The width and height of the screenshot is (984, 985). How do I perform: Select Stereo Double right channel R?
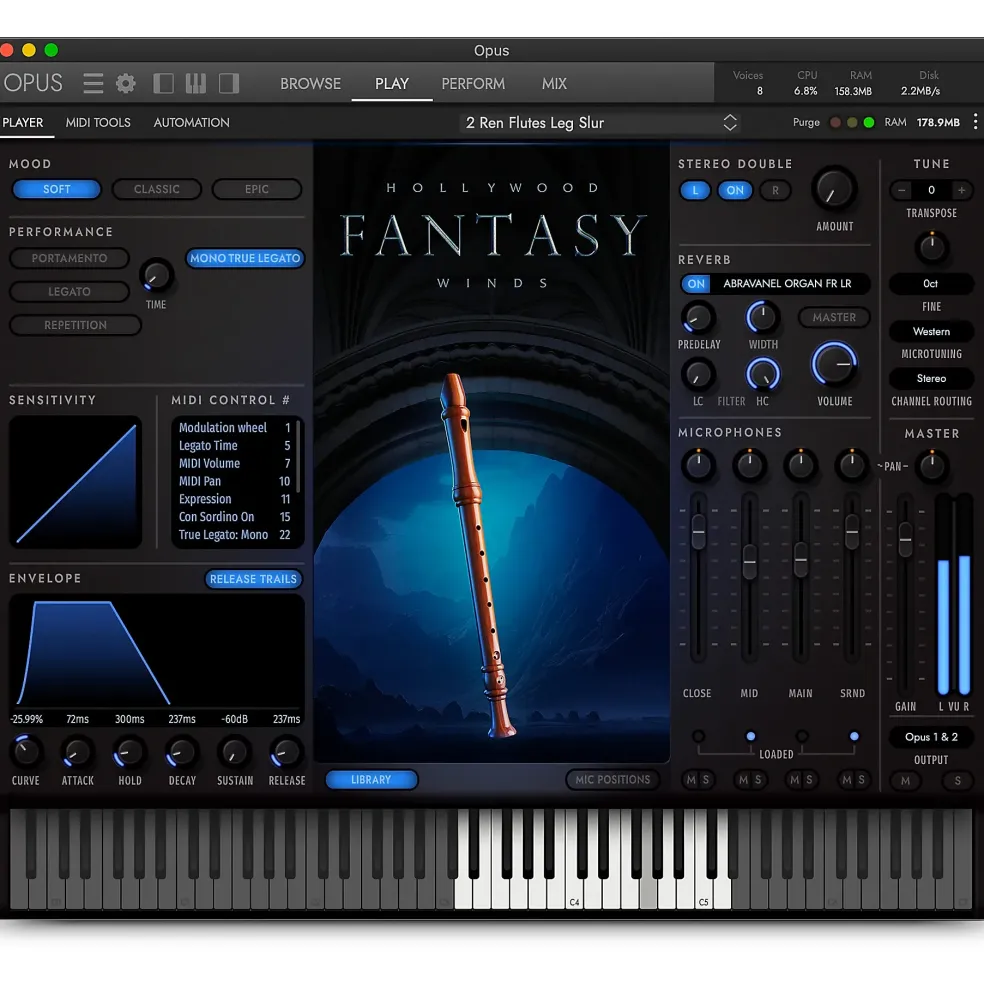pos(775,190)
